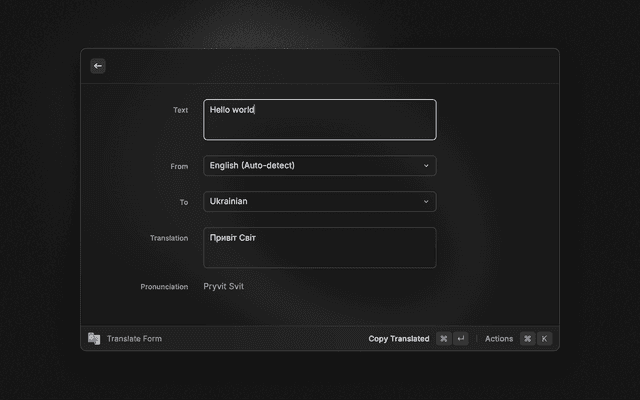Viewport: 640px width, 400px height.
Task: Click the chevron on English (Auto-detect) field
Action: point(426,165)
